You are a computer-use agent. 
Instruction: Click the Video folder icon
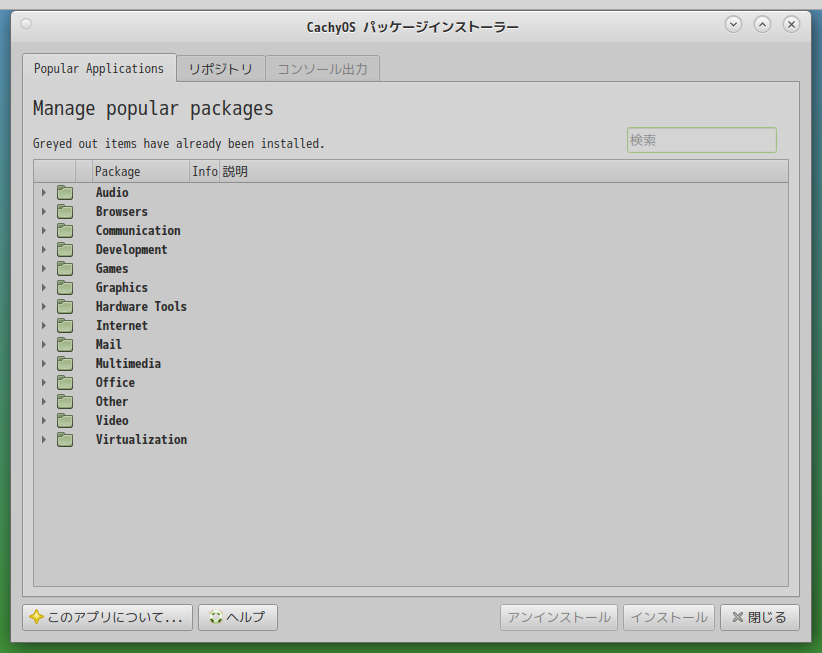[x=65, y=420]
